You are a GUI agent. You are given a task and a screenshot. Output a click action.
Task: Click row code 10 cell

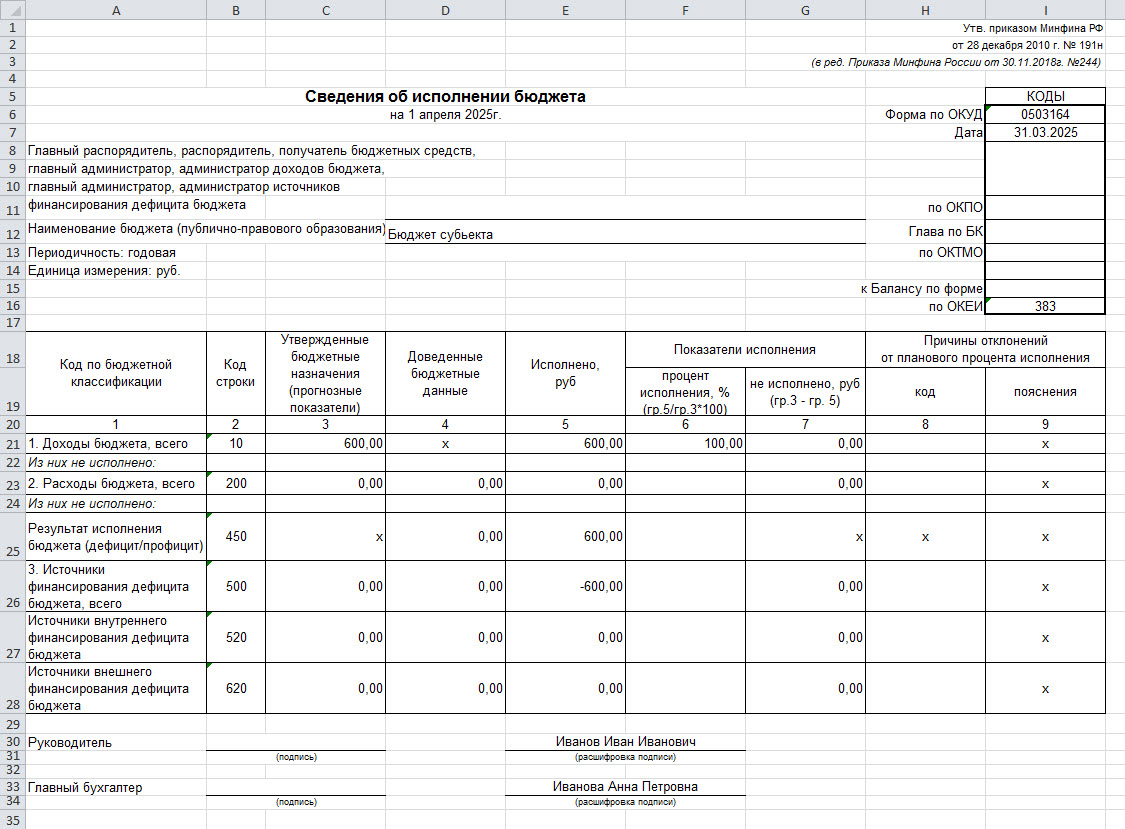tap(236, 444)
